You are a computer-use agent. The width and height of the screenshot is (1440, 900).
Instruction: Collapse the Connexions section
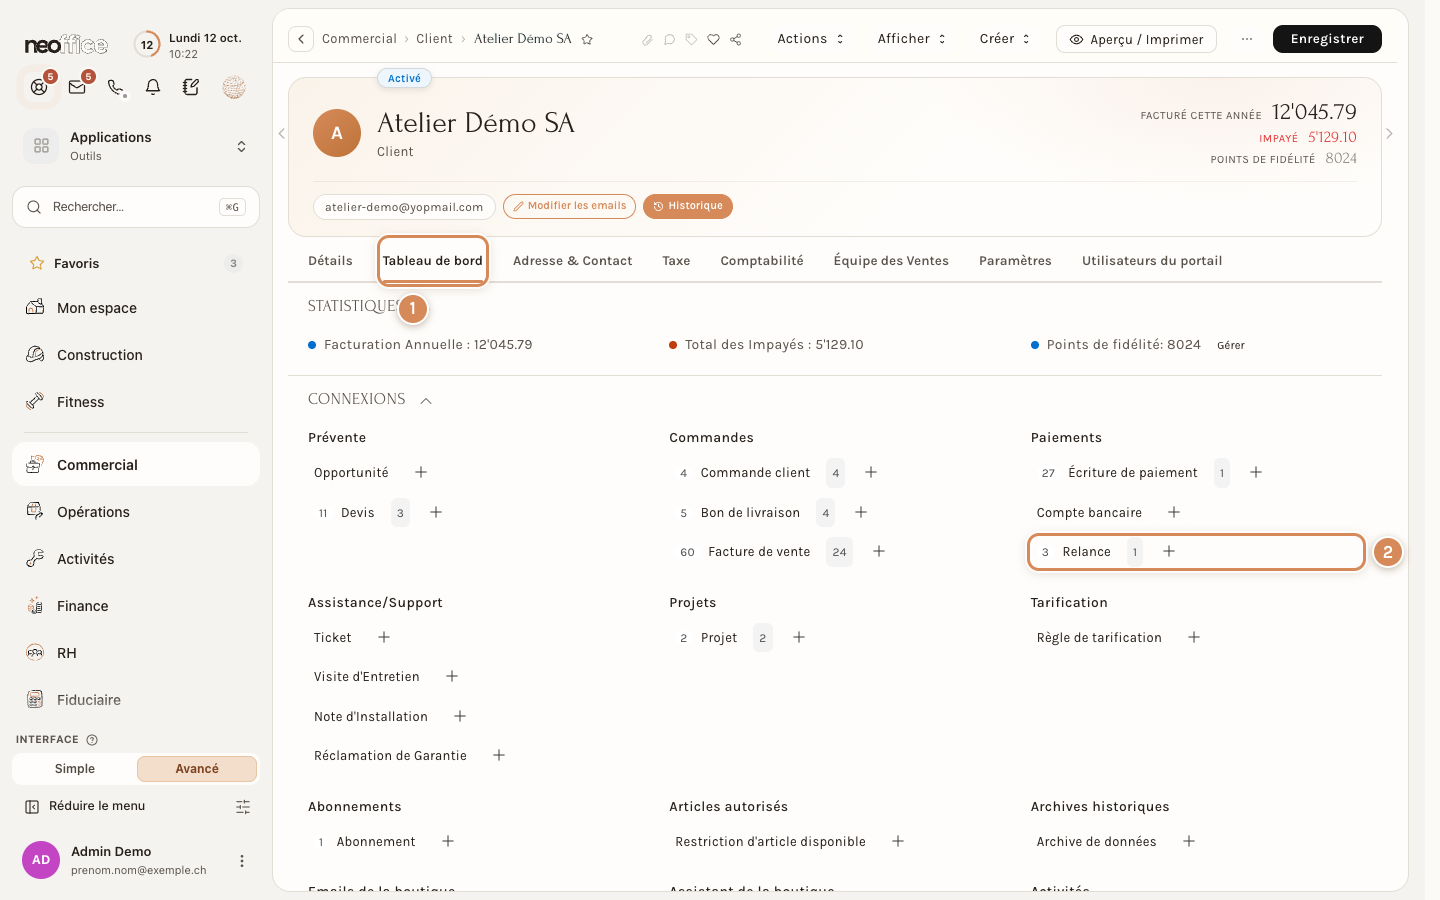(426, 400)
